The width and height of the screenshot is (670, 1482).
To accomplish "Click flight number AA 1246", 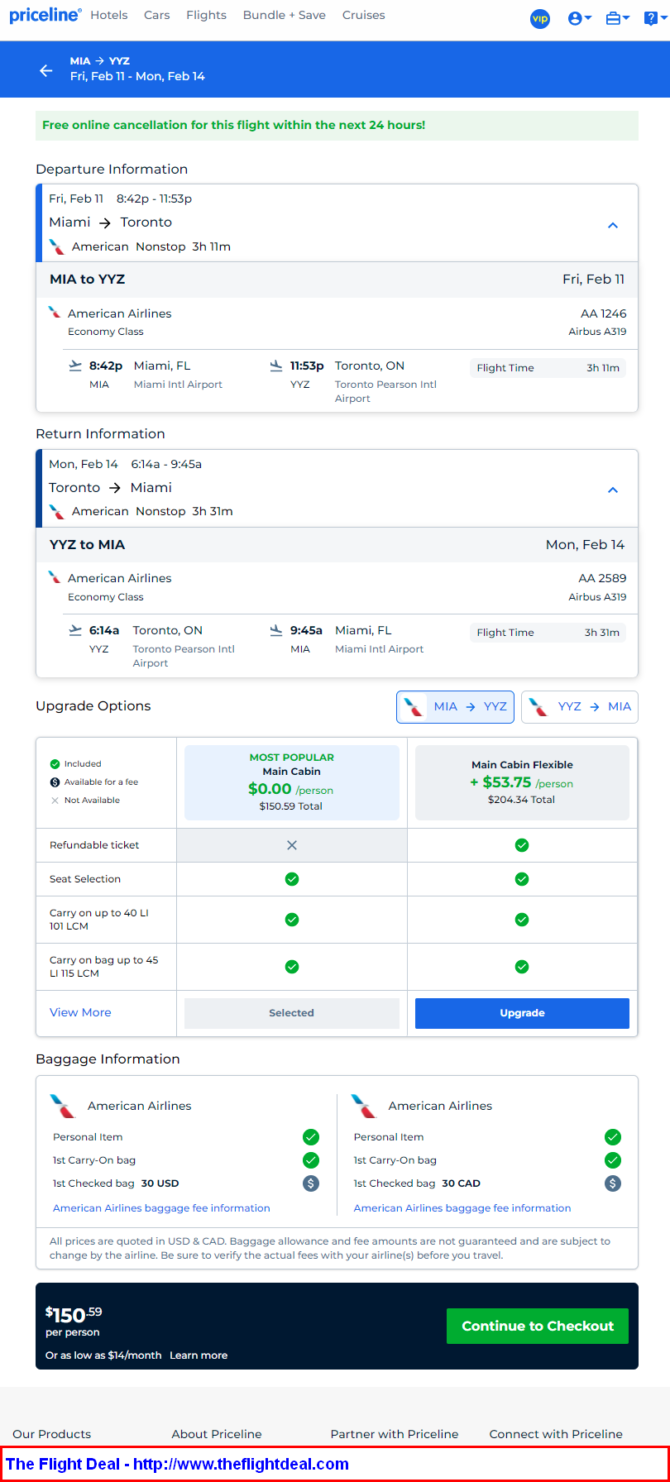I will tap(603, 313).
